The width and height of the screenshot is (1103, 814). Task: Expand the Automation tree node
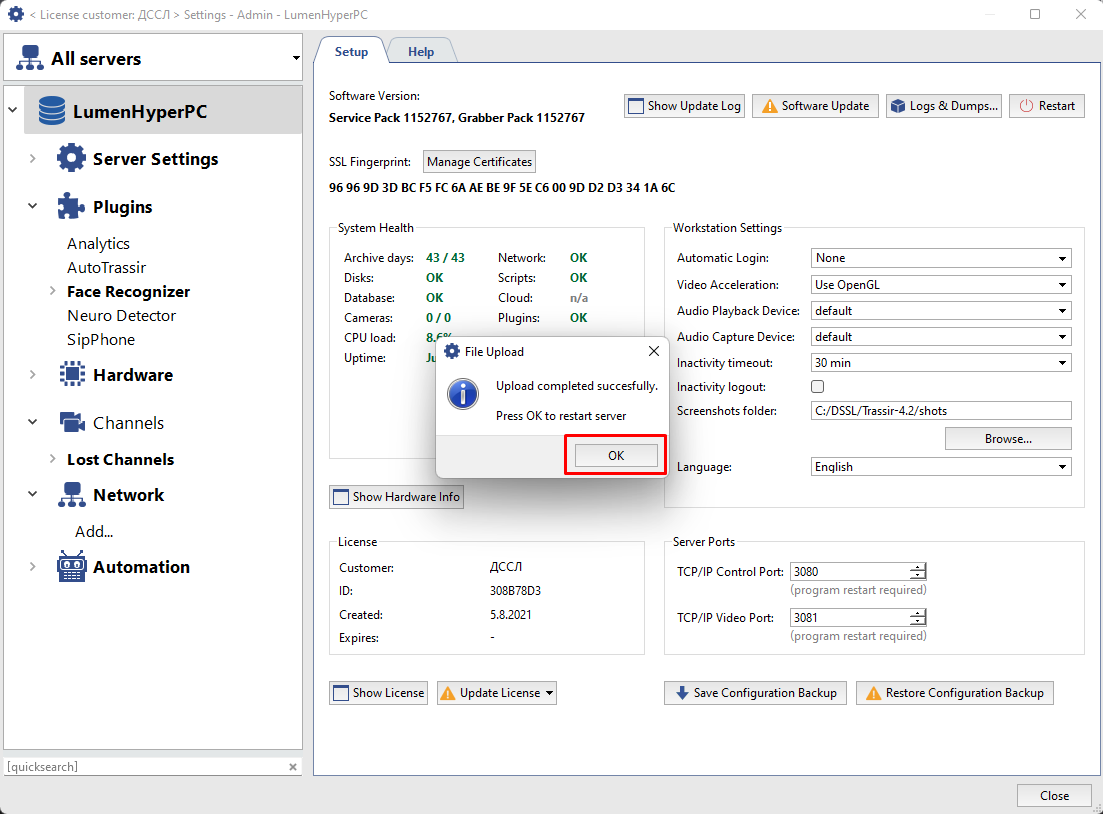tap(32, 566)
